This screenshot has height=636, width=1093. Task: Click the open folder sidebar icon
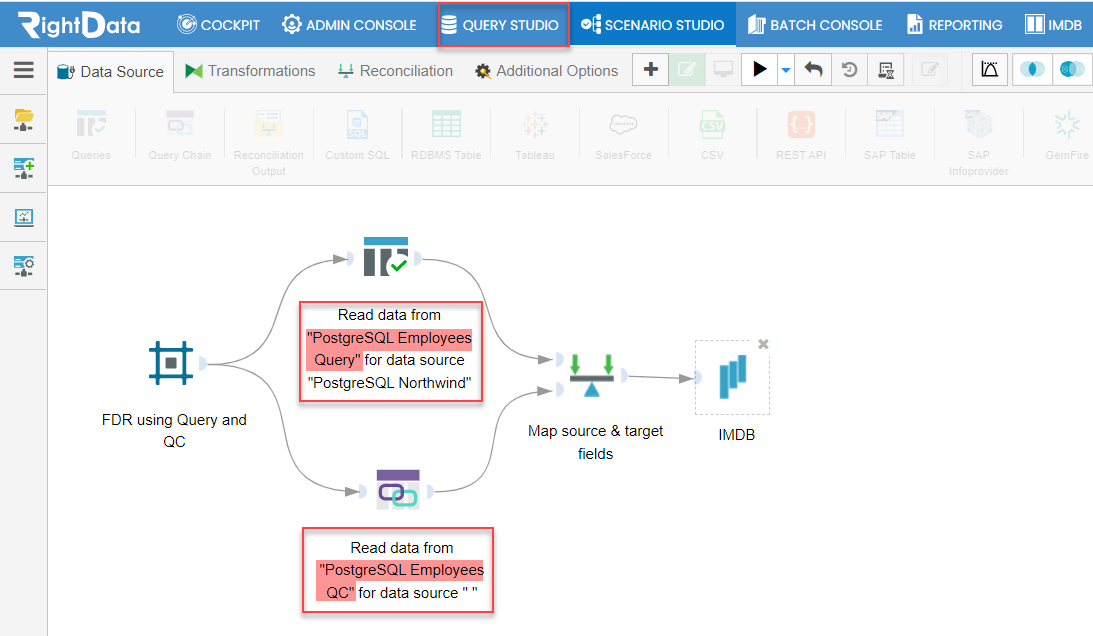coord(24,120)
